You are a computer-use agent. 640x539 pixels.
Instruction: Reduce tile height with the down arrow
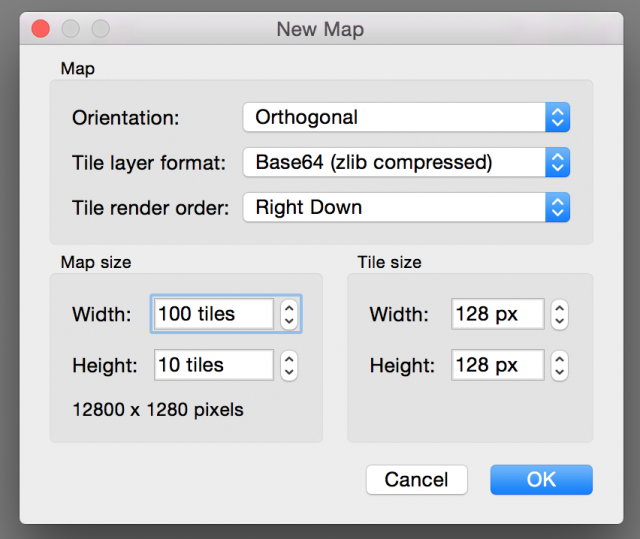point(560,372)
